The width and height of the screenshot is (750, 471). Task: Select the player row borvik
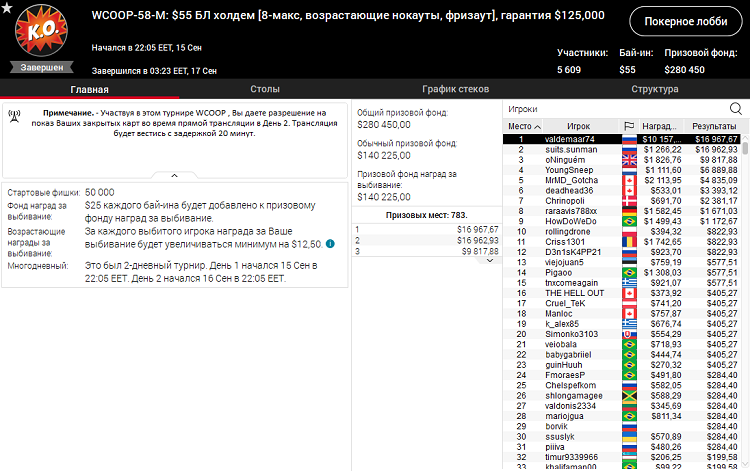[x=622, y=427]
